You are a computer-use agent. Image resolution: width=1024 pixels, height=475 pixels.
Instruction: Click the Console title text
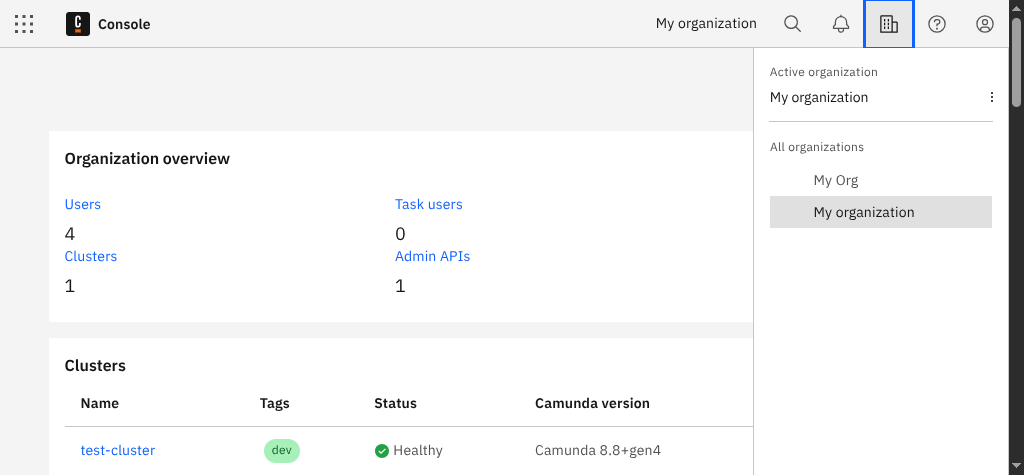pyautogui.click(x=124, y=24)
